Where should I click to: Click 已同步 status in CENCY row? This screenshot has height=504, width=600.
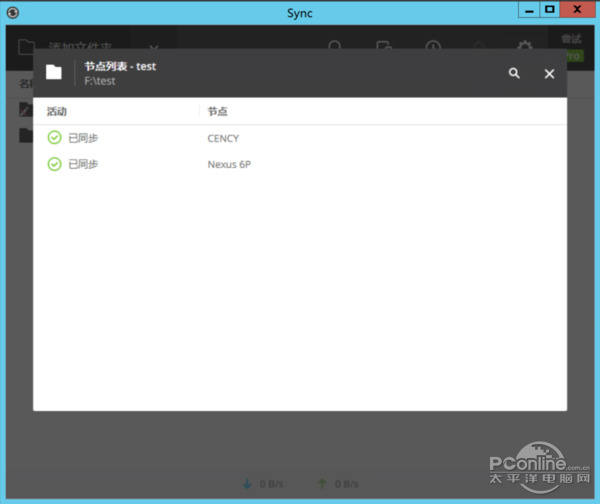(x=83, y=138)
